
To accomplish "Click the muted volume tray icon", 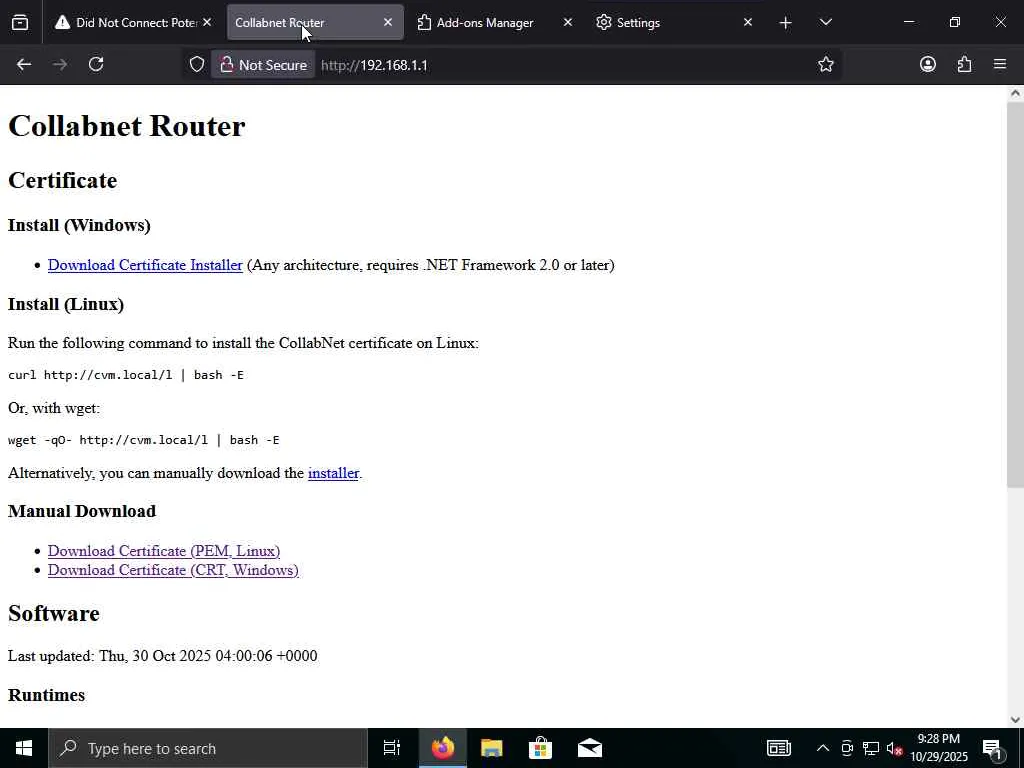I will tap(894, 748).
